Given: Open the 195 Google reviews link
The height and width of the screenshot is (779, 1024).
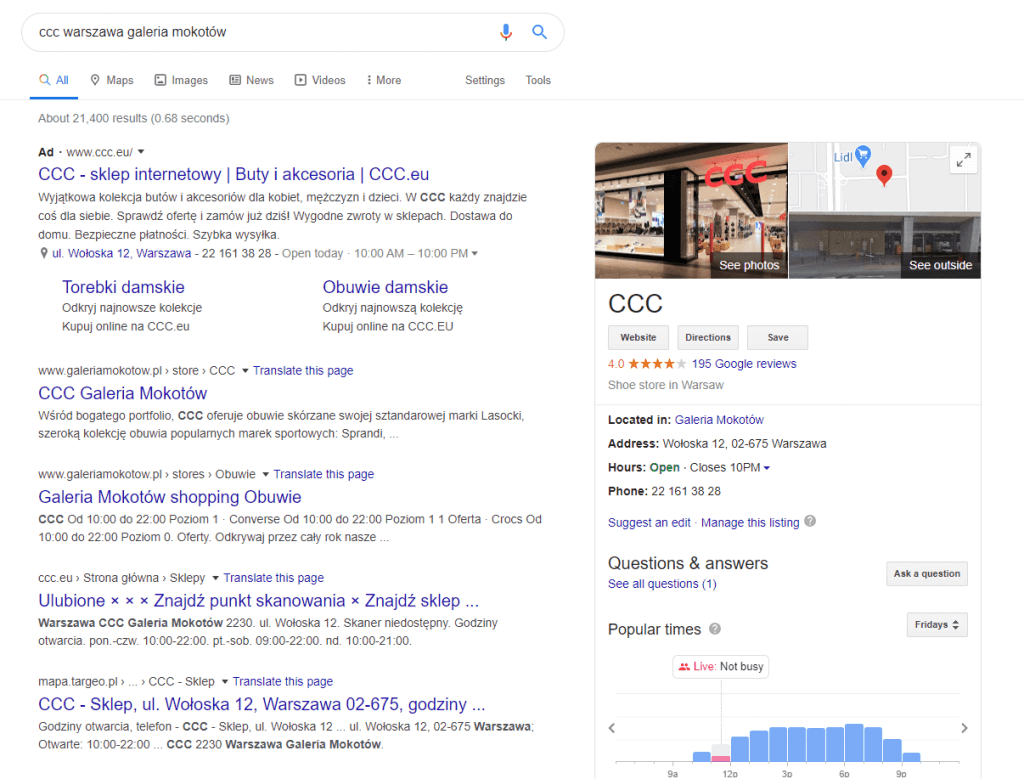Looking at the screenshot, I should (x=744, y=364).
